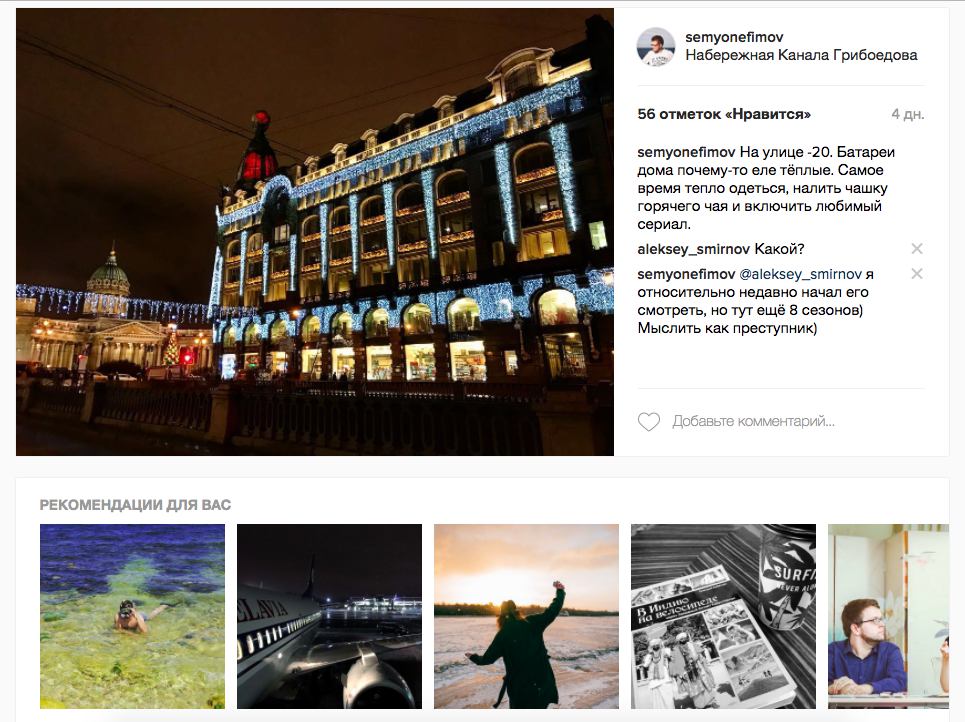Open the black-and-white magazine thumbnail
Image resolution: width=965 pixels, height=722 pixels.
[x=723, y=616]
